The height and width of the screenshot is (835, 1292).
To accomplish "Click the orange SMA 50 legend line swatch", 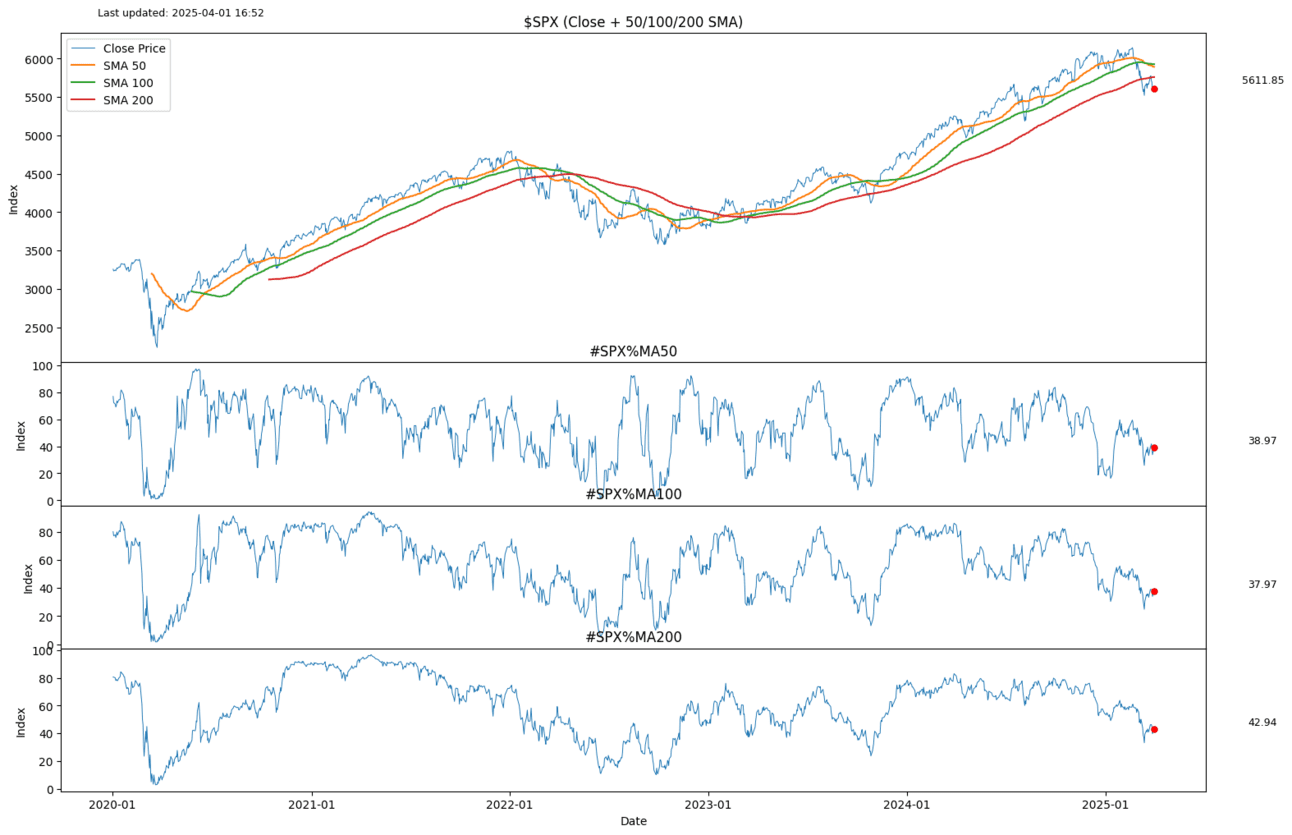I will 83,66.
